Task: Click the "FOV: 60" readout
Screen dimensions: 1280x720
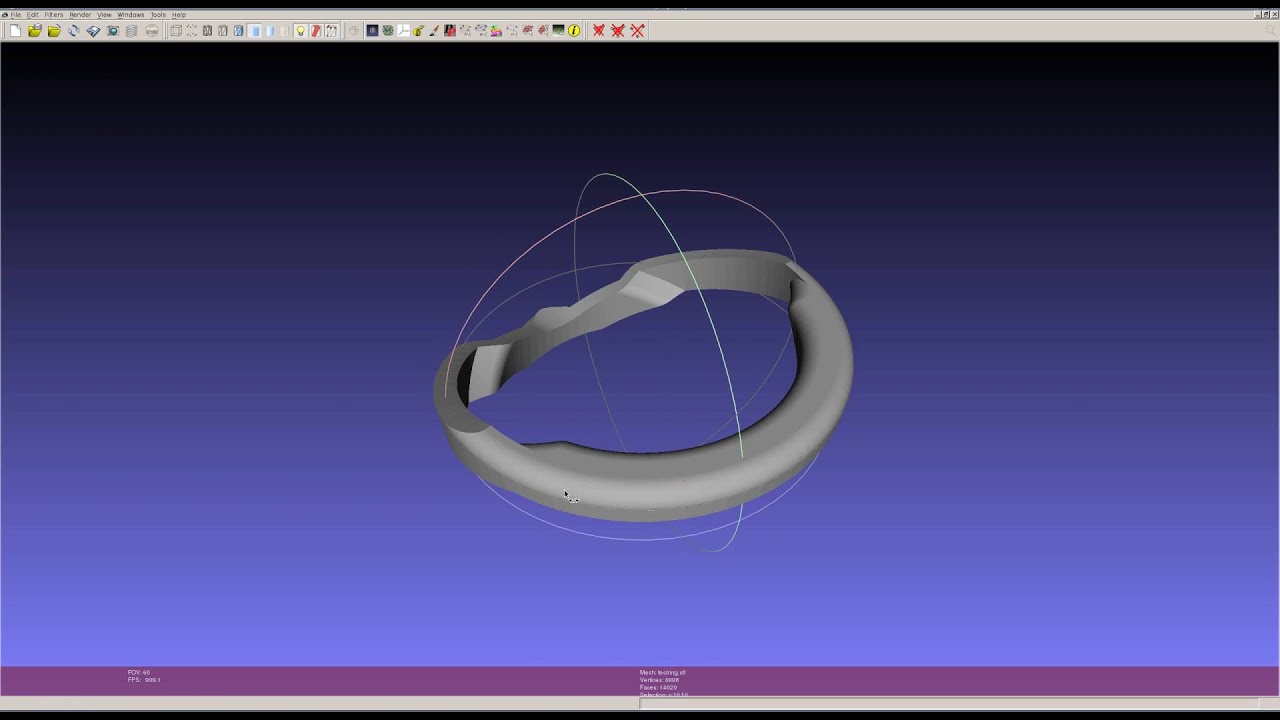Action: click(x=139, y=673)
